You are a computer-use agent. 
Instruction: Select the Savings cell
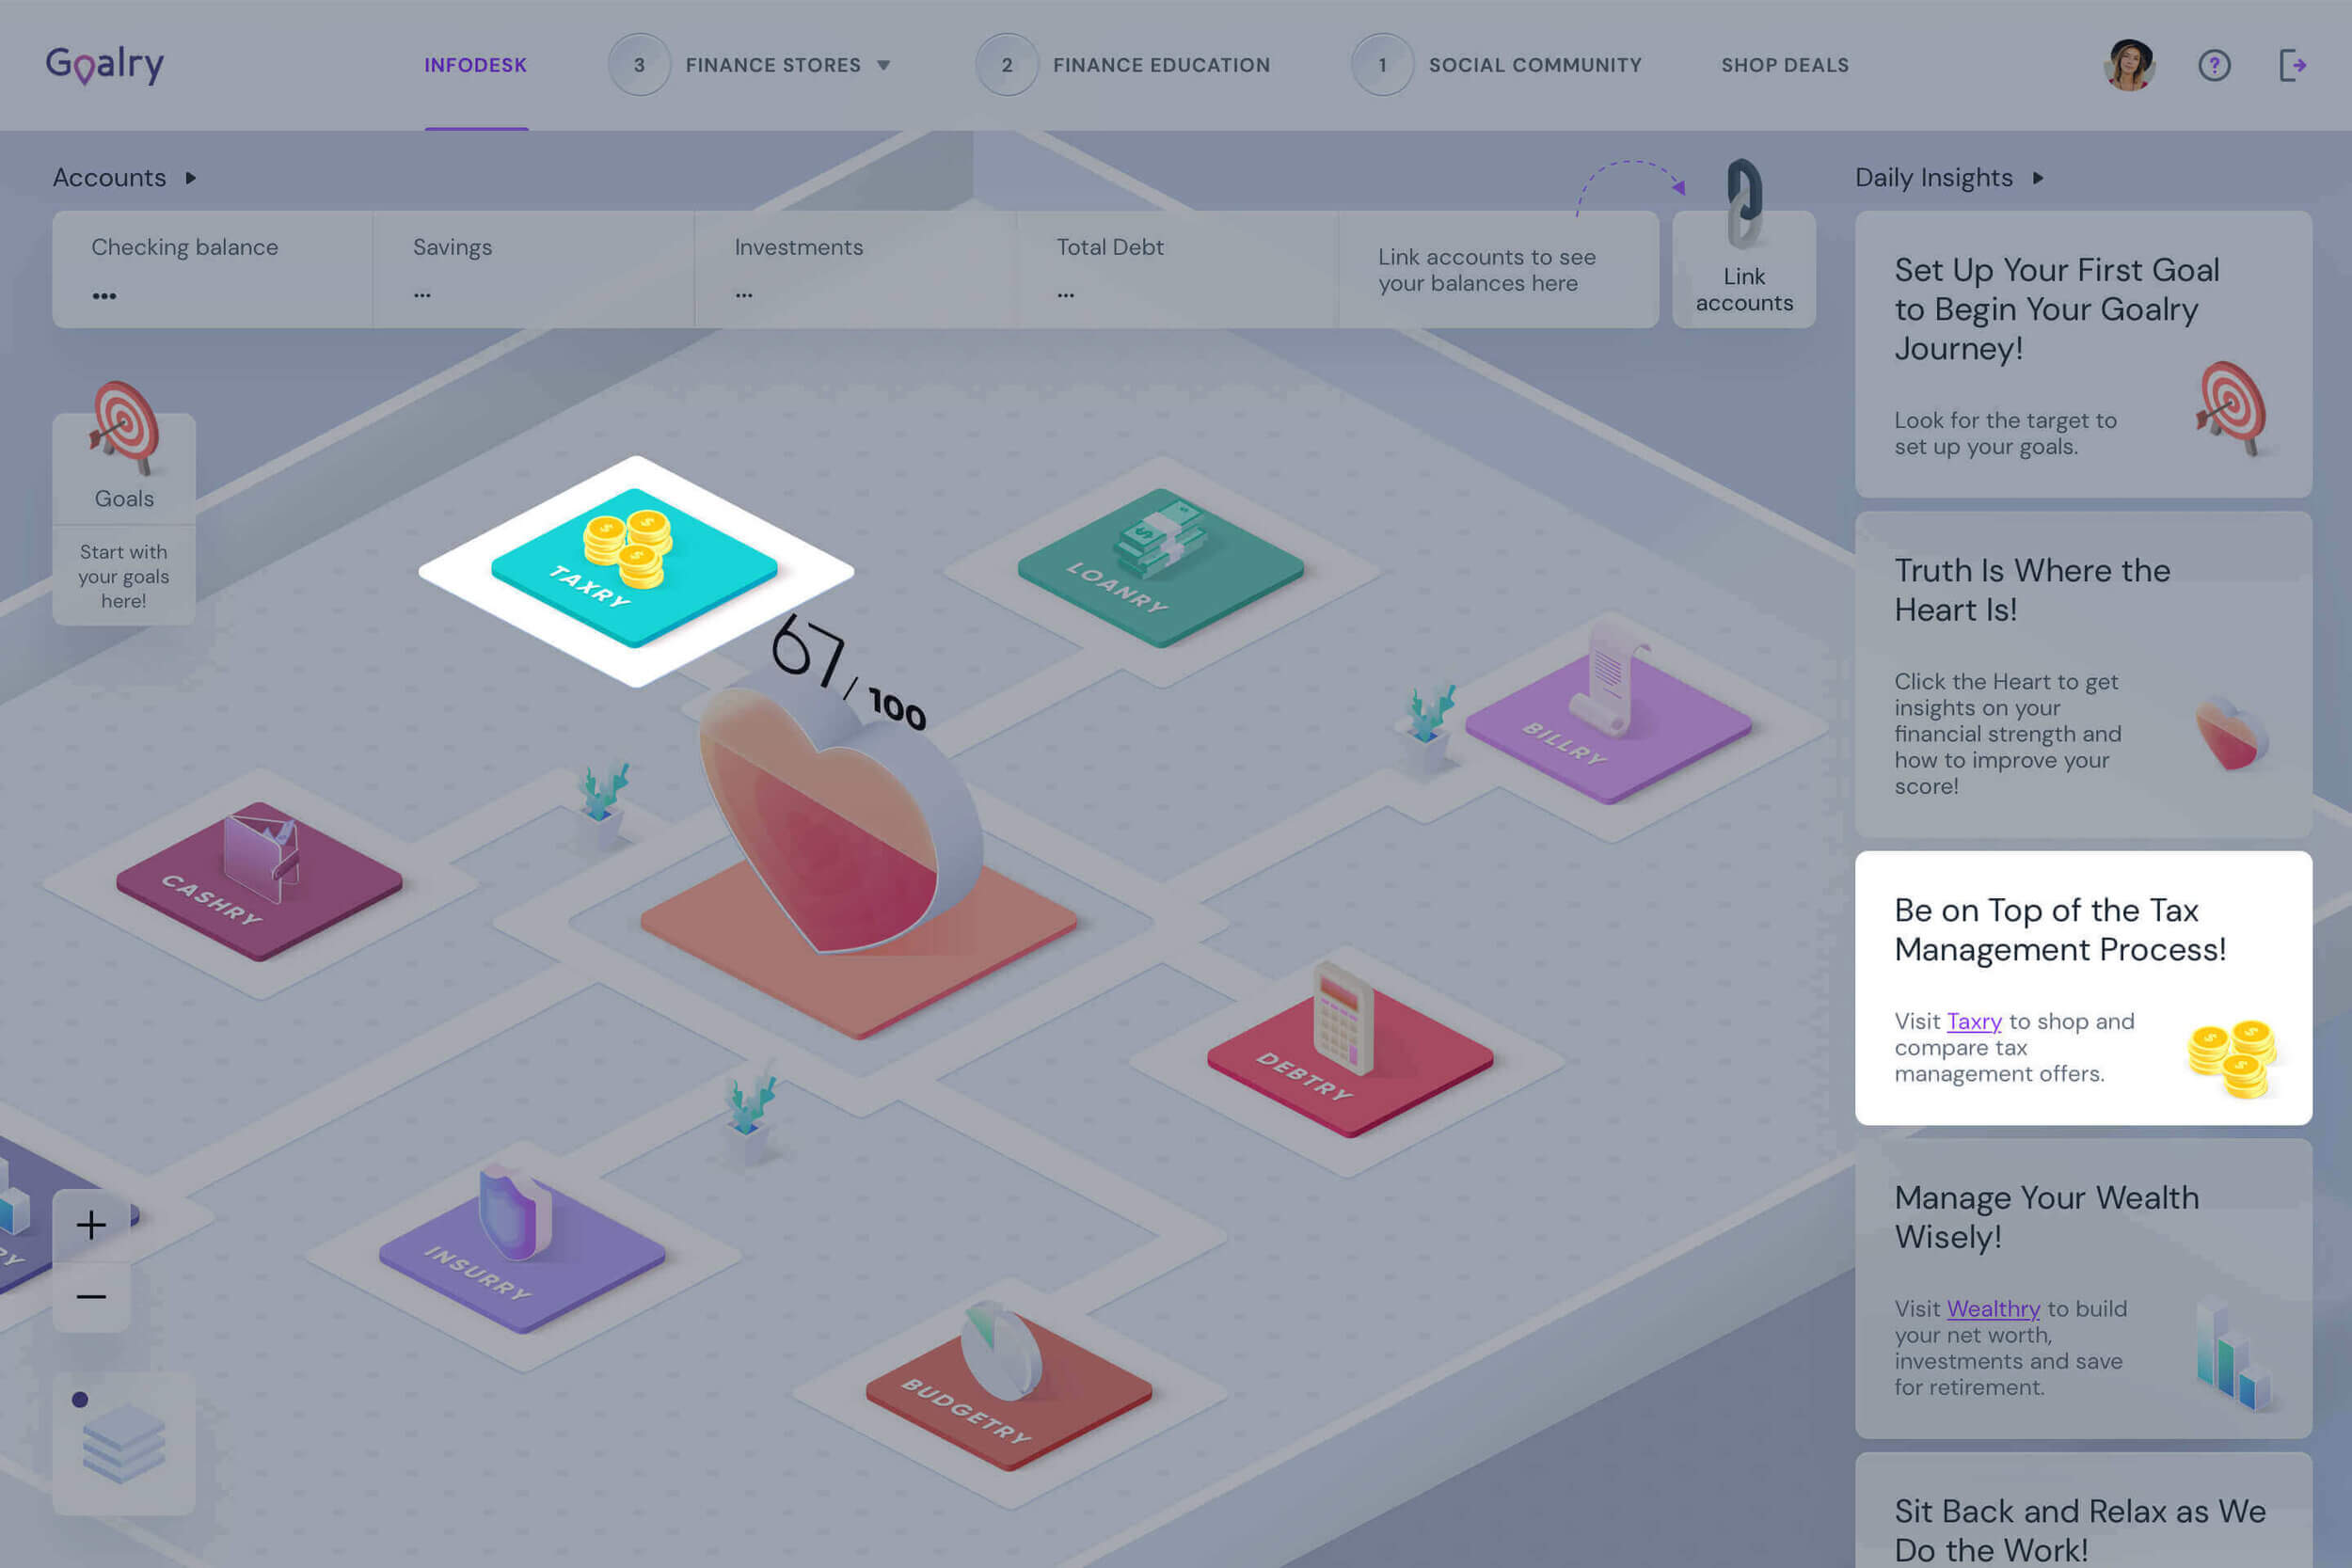pos(534,269)
